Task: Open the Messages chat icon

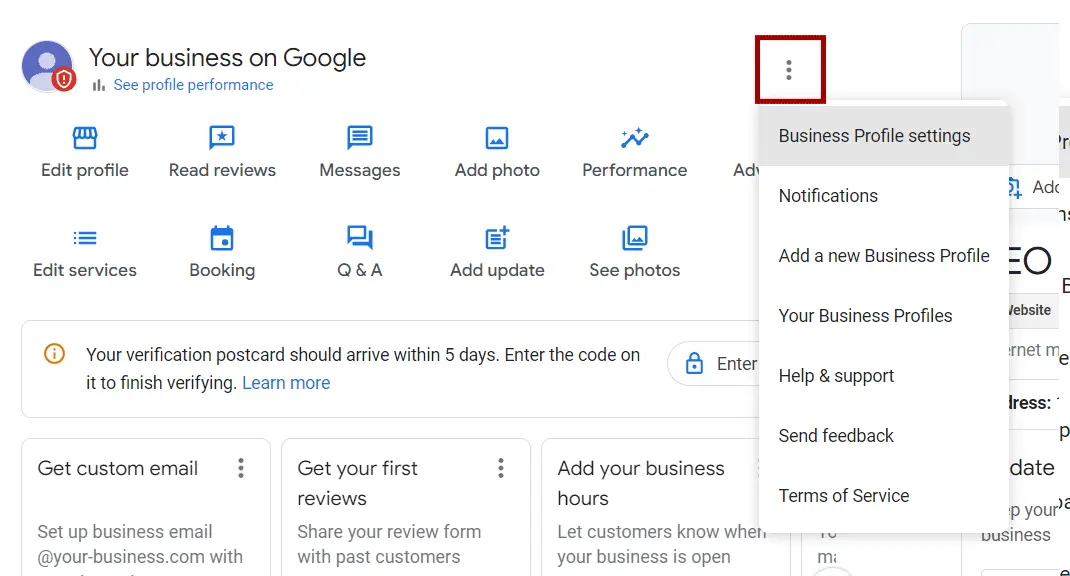Action: (360, 138)
